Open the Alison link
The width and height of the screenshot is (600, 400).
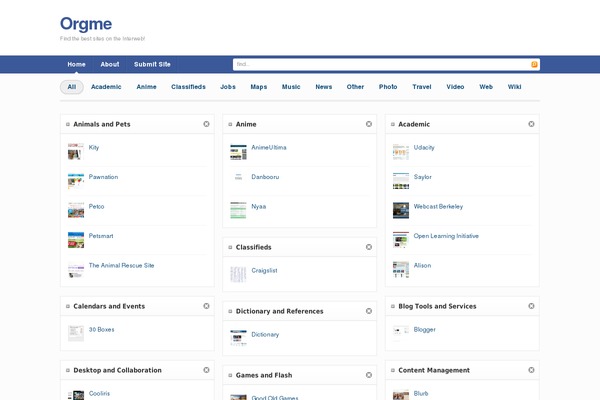pyautogui.click(x=422, y=265)
